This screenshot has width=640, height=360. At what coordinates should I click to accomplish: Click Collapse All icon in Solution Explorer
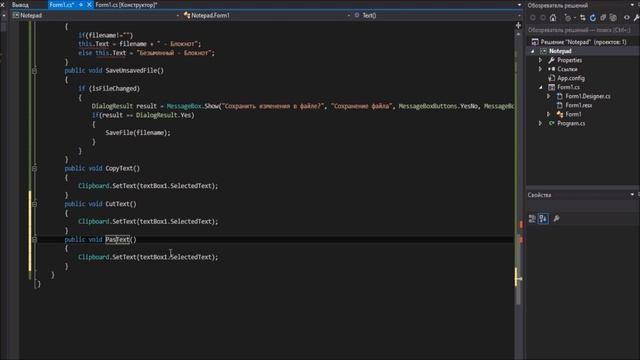603,18
